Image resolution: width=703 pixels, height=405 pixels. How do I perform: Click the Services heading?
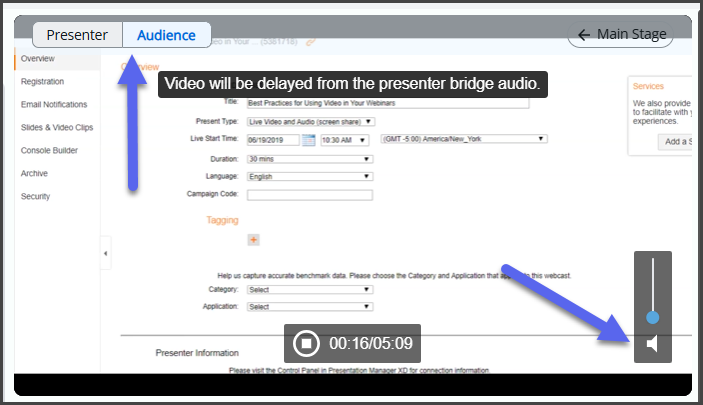pos(648,86)
